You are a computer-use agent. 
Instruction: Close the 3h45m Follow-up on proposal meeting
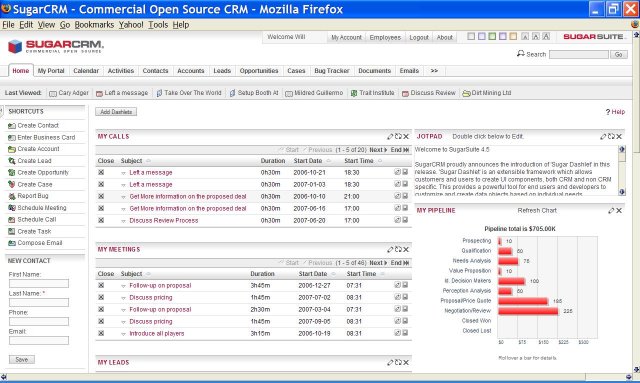(101, 285)
